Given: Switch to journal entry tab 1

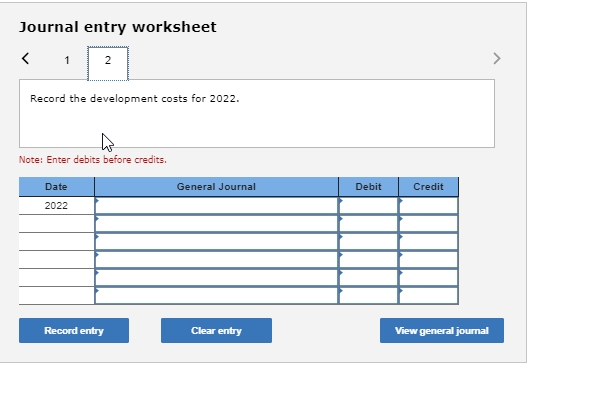Looking at the screenshot, I should pos(67,60).
